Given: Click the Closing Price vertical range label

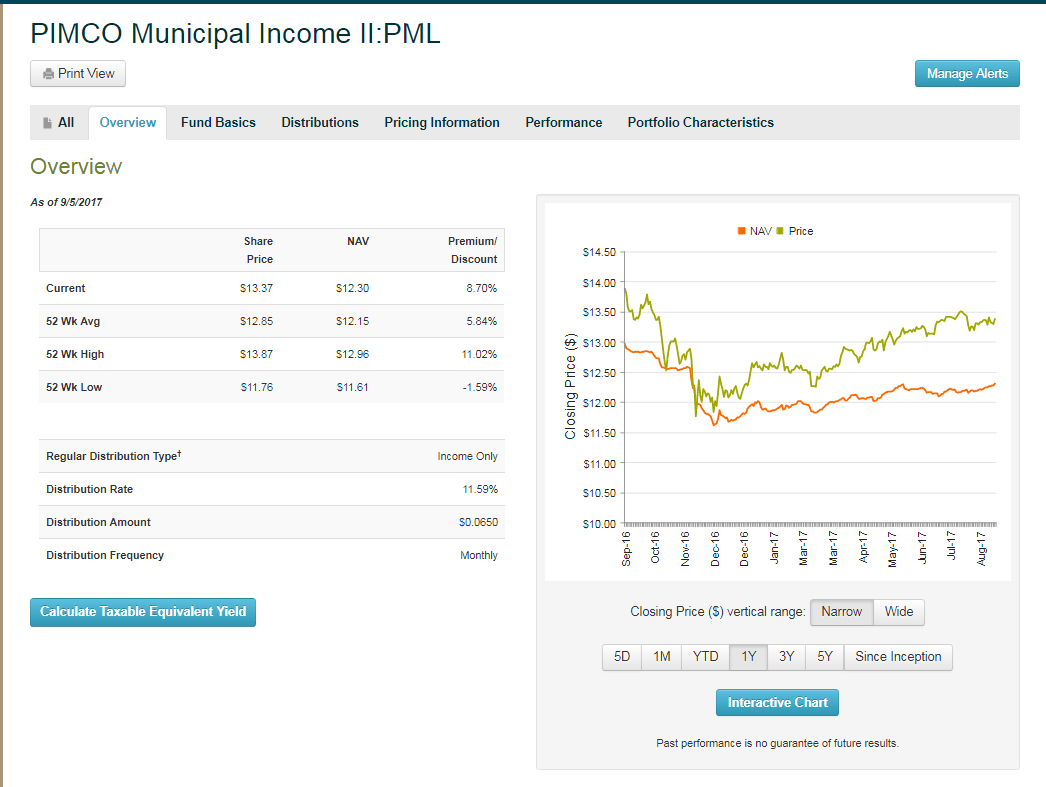Looking at the screenshot, I should tap(718, 612).
